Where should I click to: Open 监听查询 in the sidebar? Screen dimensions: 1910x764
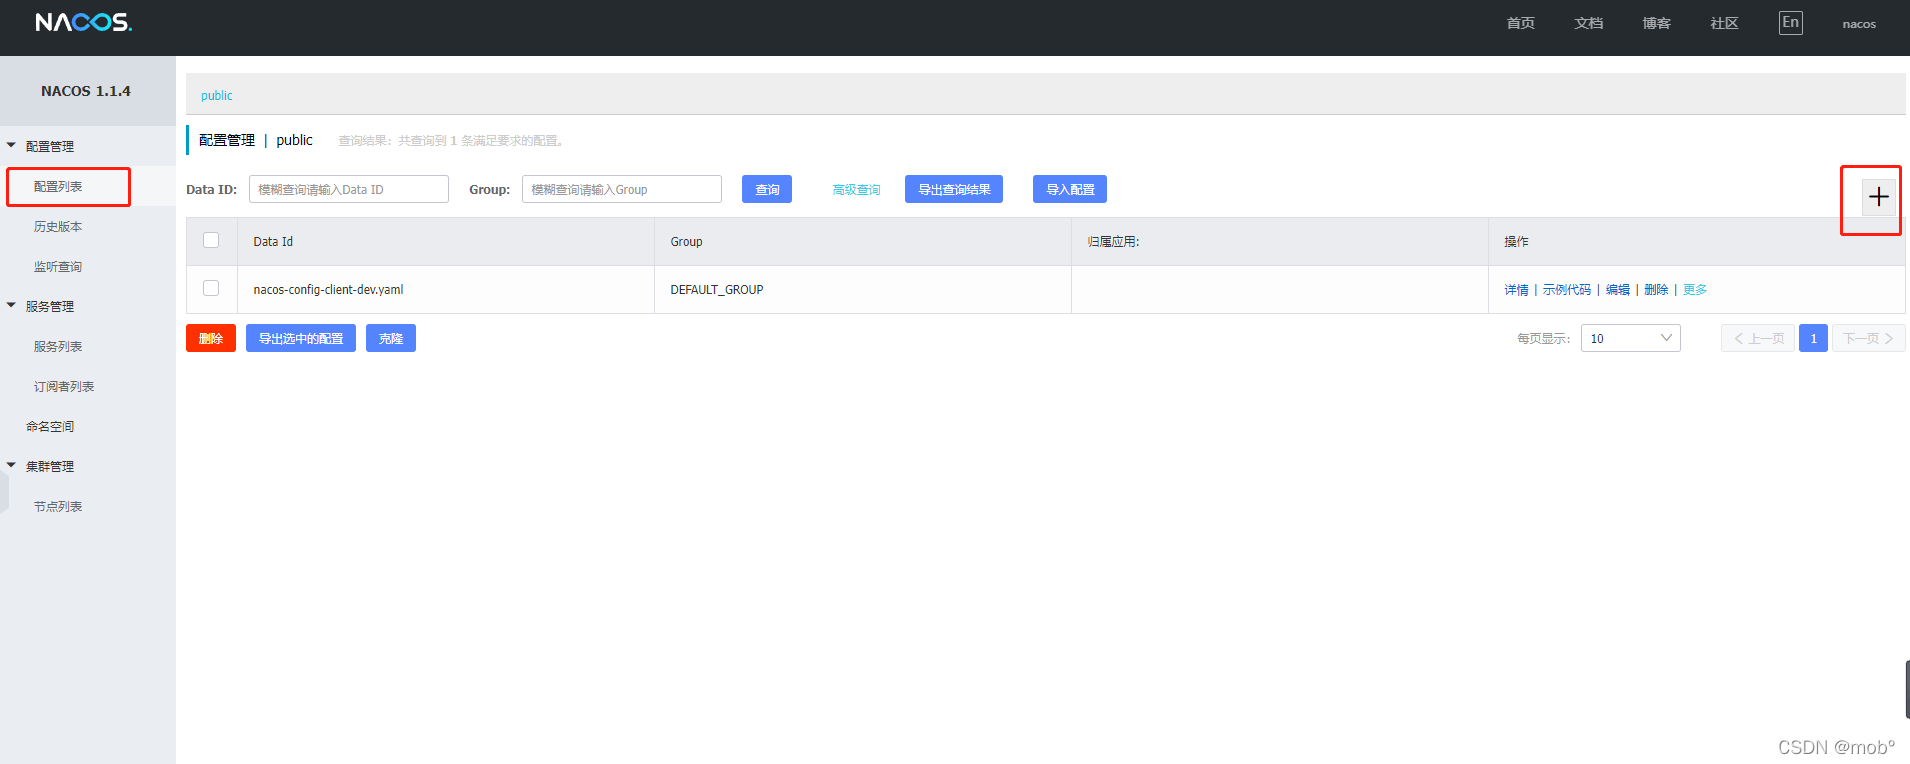(58, 266)
